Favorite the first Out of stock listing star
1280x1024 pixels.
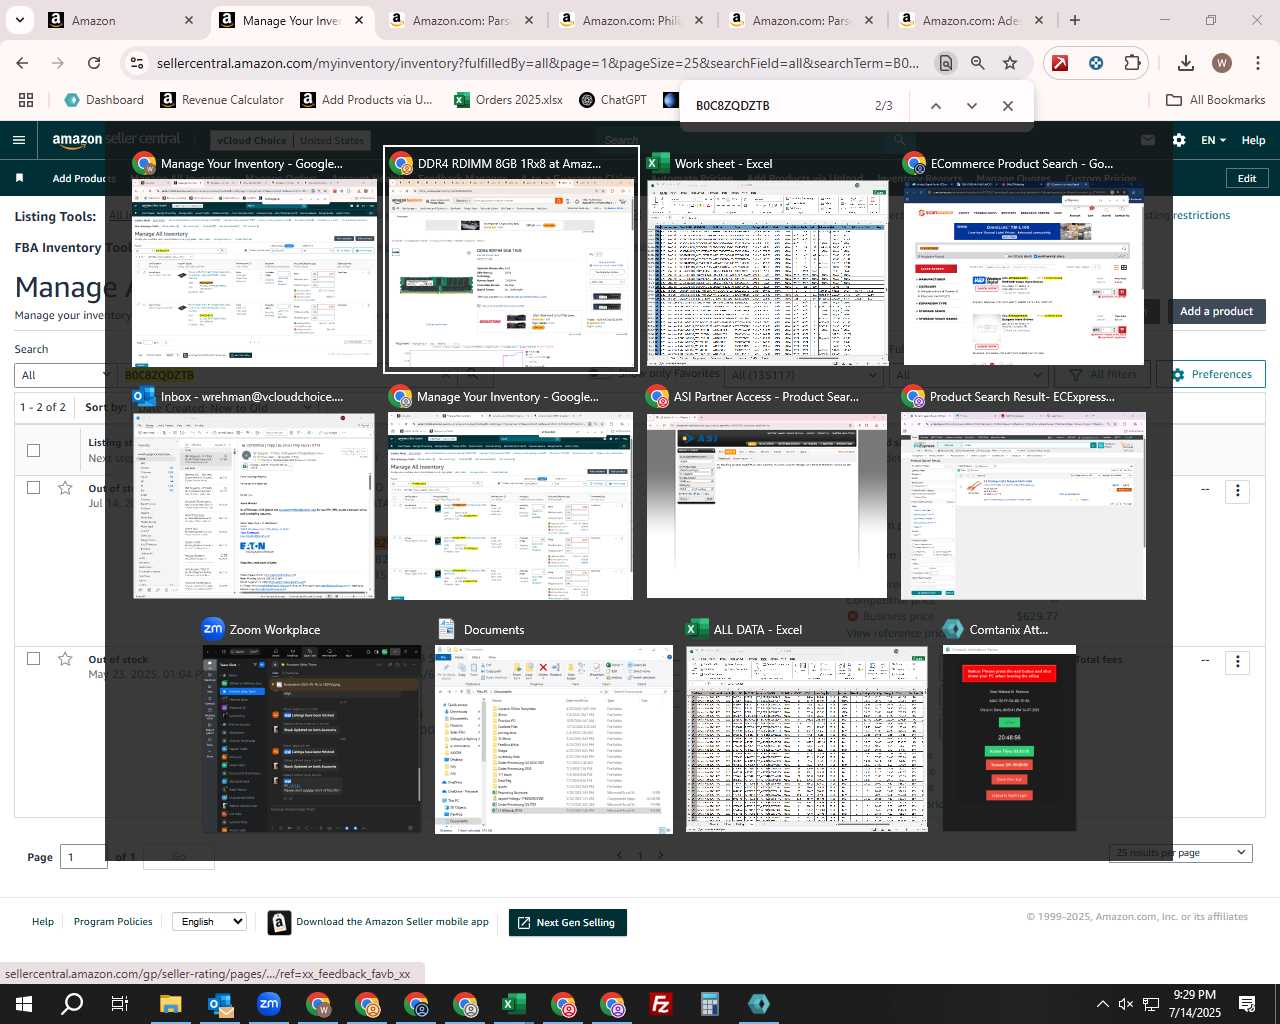tap(65, 488)
